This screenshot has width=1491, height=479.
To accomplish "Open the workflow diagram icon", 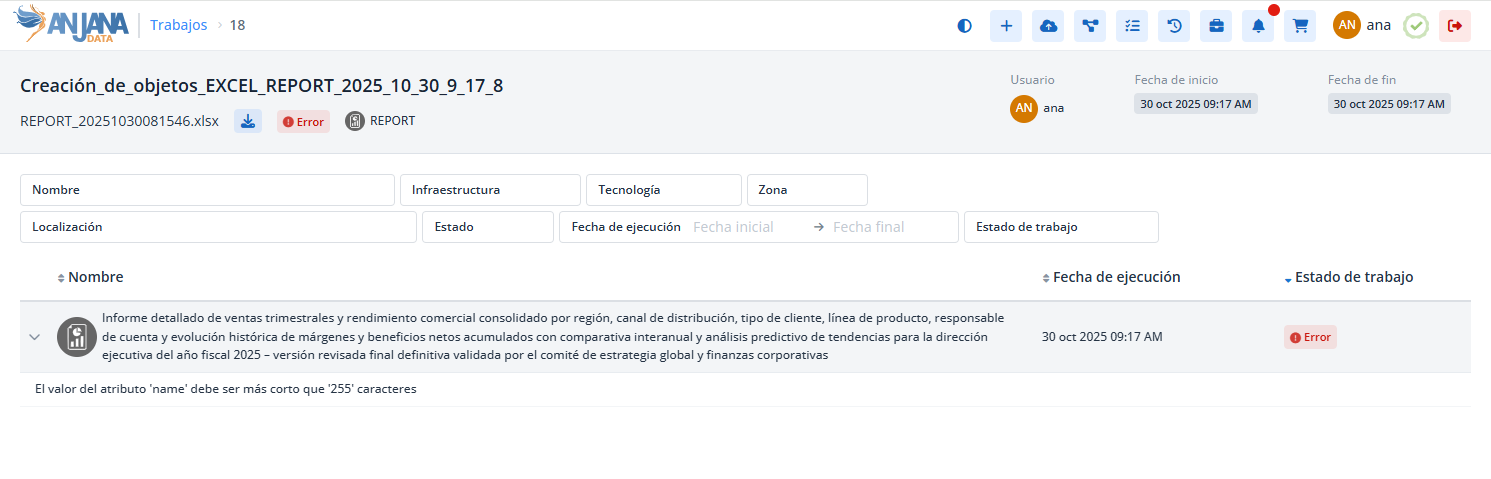I will 1090,26.
